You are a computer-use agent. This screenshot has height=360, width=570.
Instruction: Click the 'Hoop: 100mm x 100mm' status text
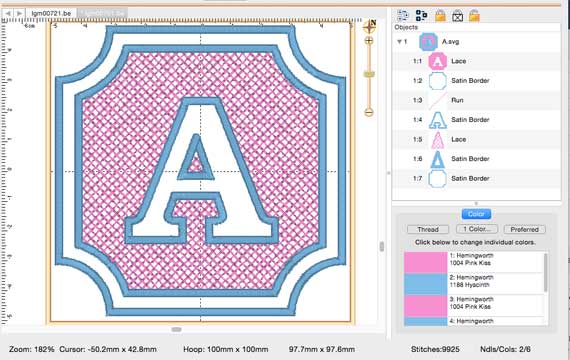(x=226, y=349)
